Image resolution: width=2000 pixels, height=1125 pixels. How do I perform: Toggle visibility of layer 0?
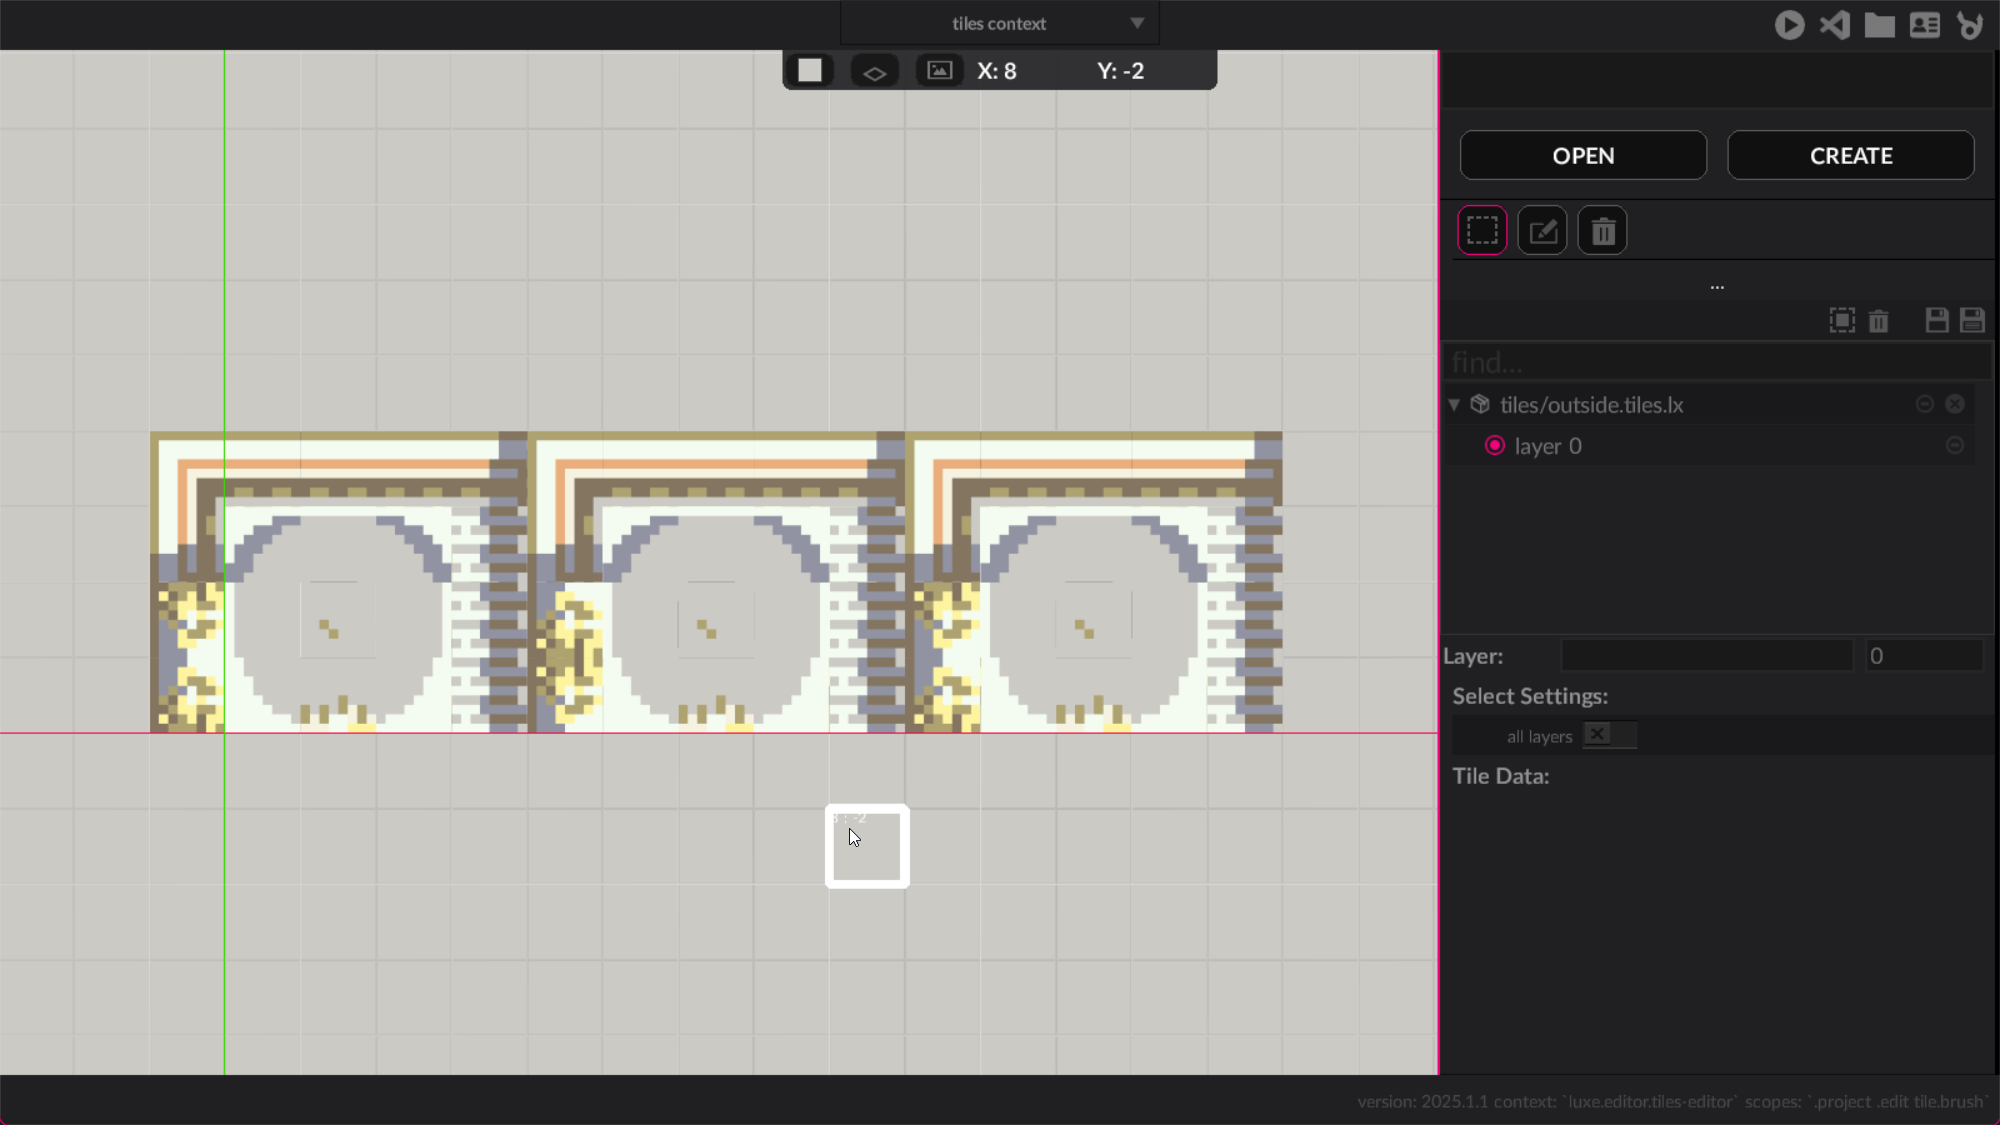[1955, 446]
